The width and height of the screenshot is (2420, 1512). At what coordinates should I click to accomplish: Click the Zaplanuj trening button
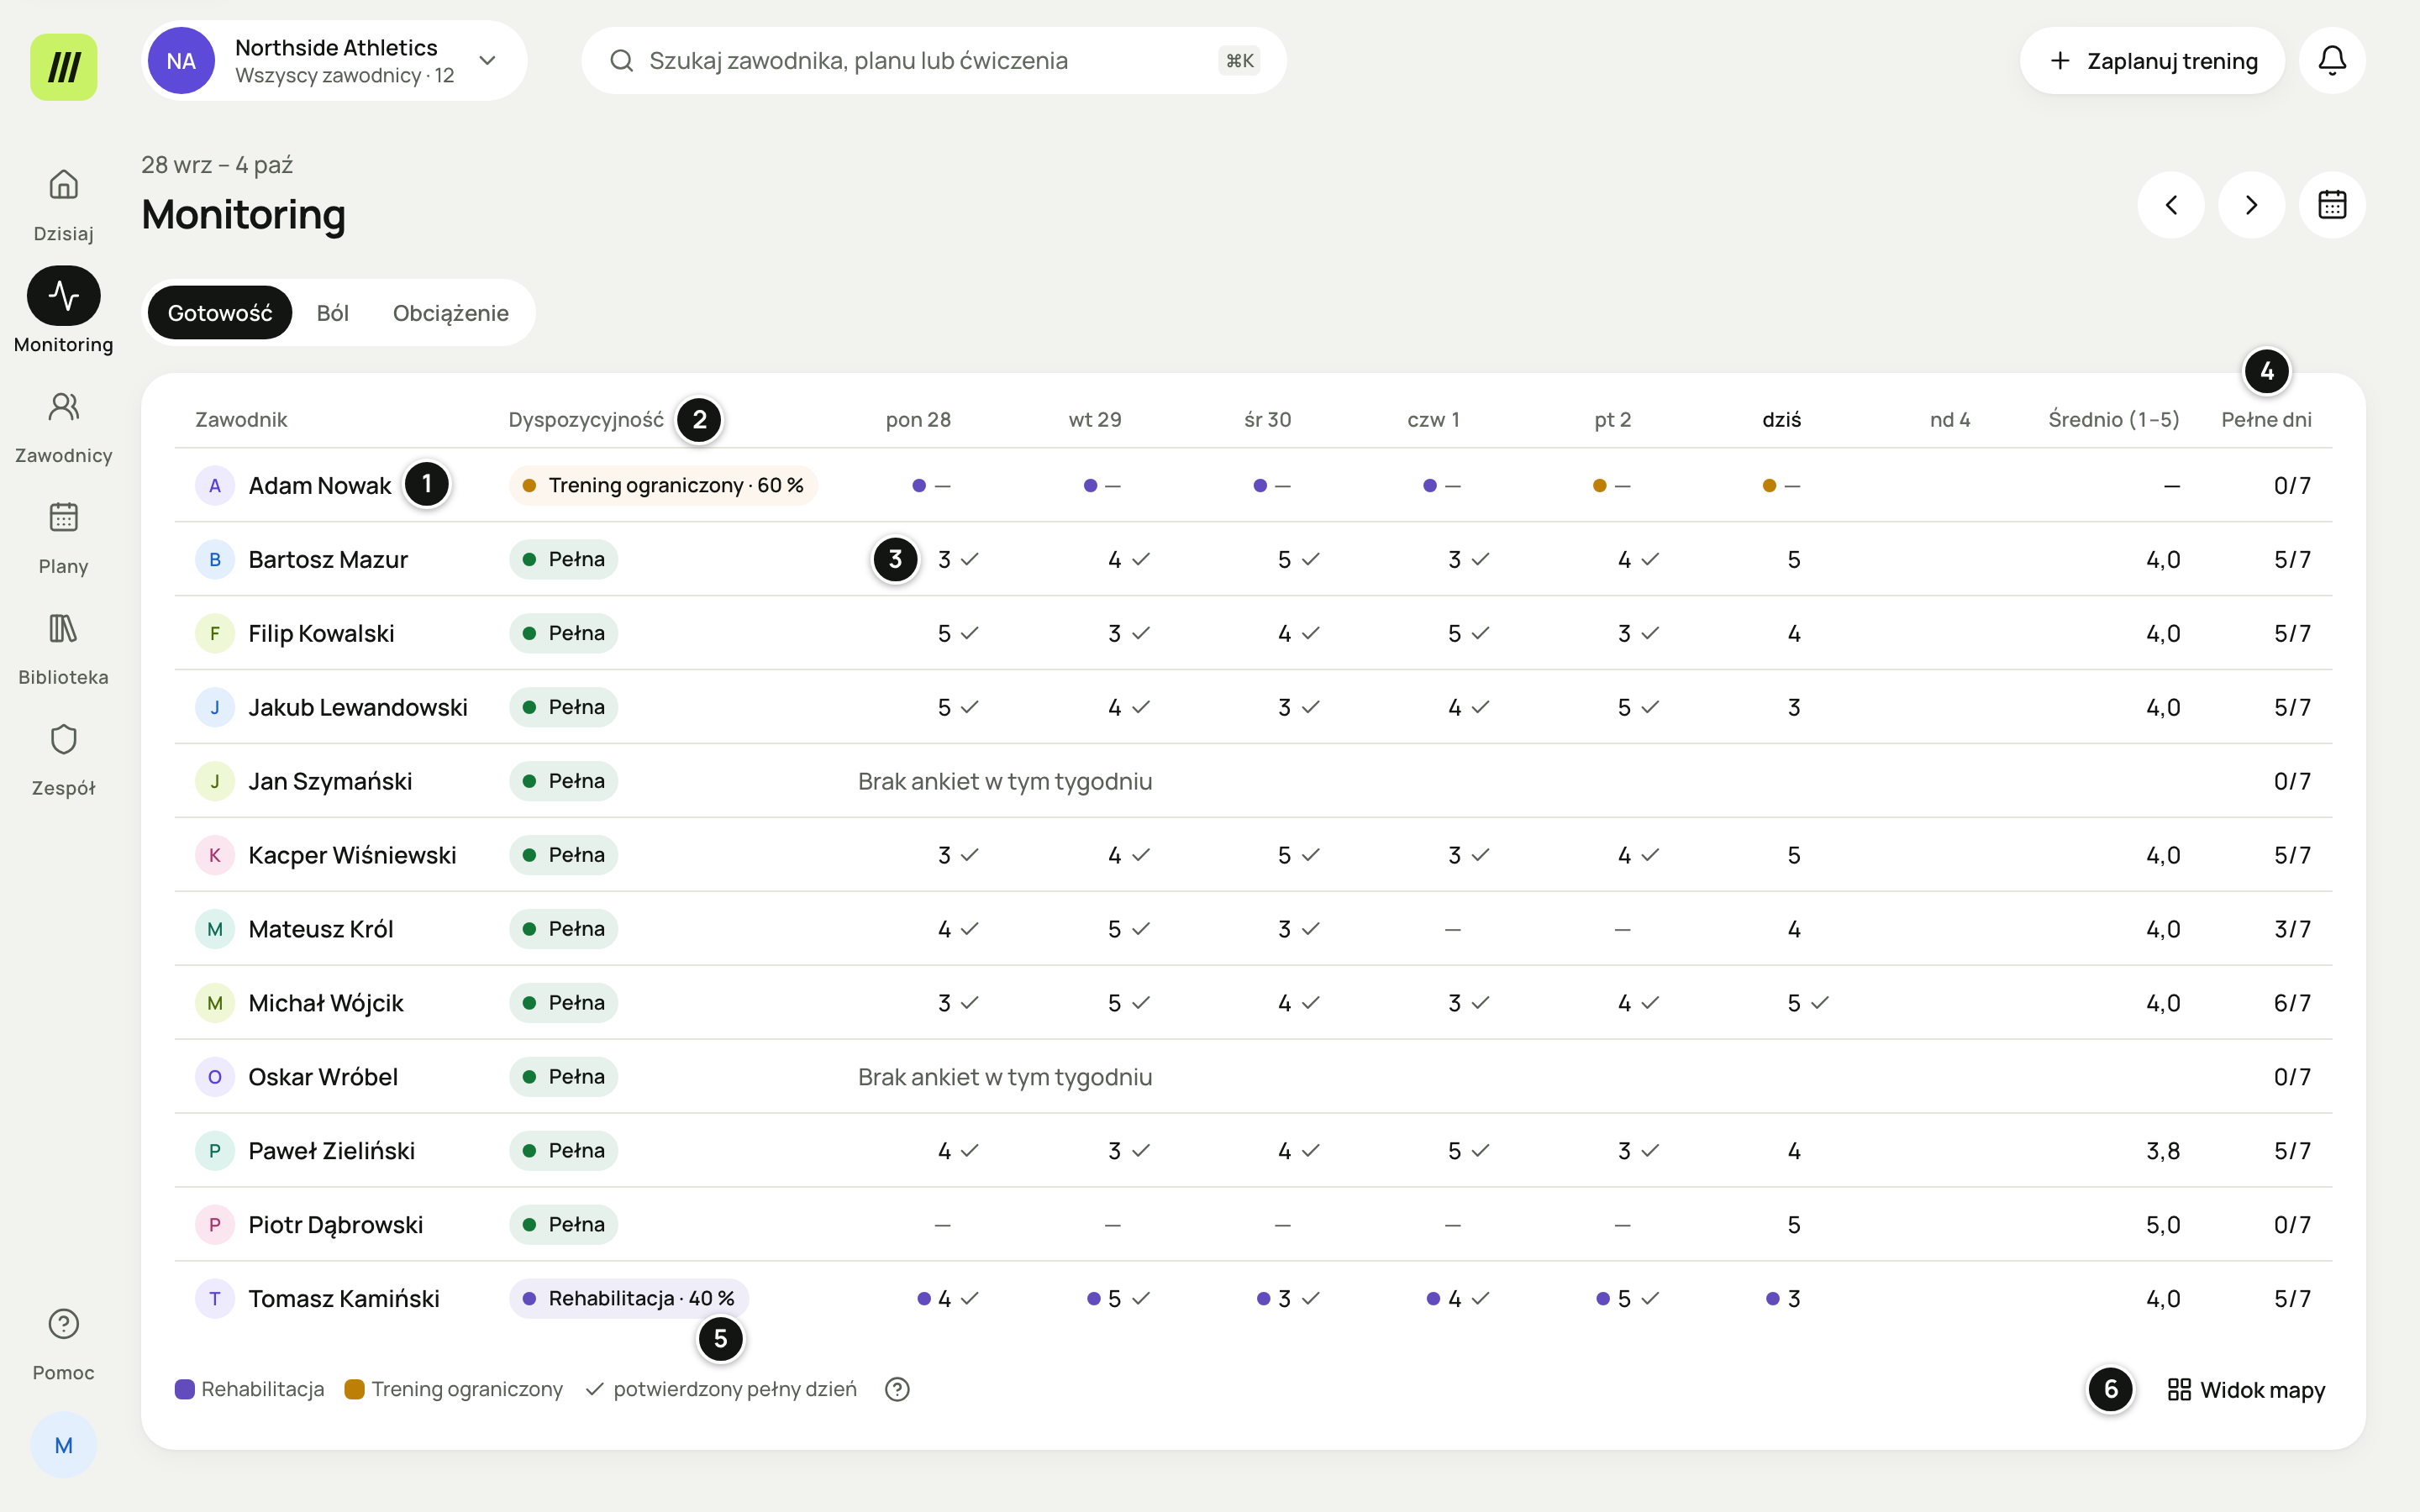pyautogui.click(x=2152, y=60)
